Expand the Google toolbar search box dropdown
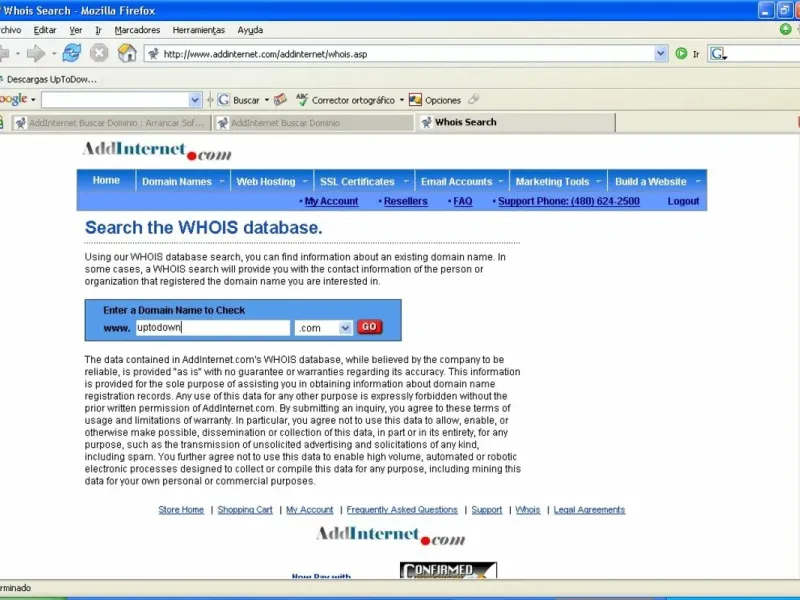This screenshot has height=600, width=800. pyautogui.click(x=194, y=100)
